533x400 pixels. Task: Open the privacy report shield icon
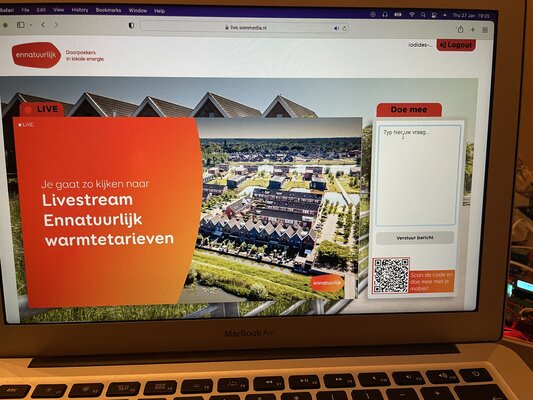(131, 25)
